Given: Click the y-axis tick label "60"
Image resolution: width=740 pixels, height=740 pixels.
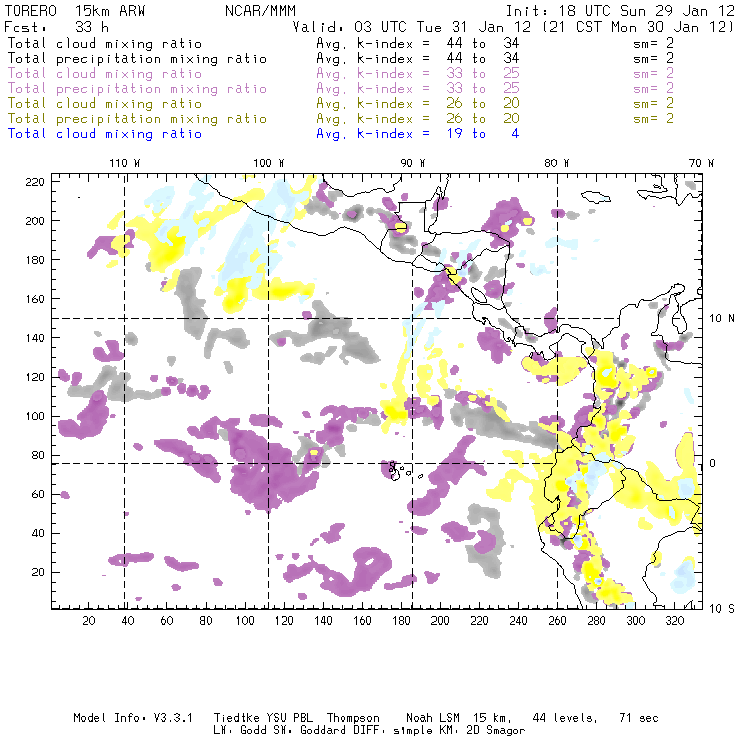Looking at the screenshot, I should [x=38, y=494].
